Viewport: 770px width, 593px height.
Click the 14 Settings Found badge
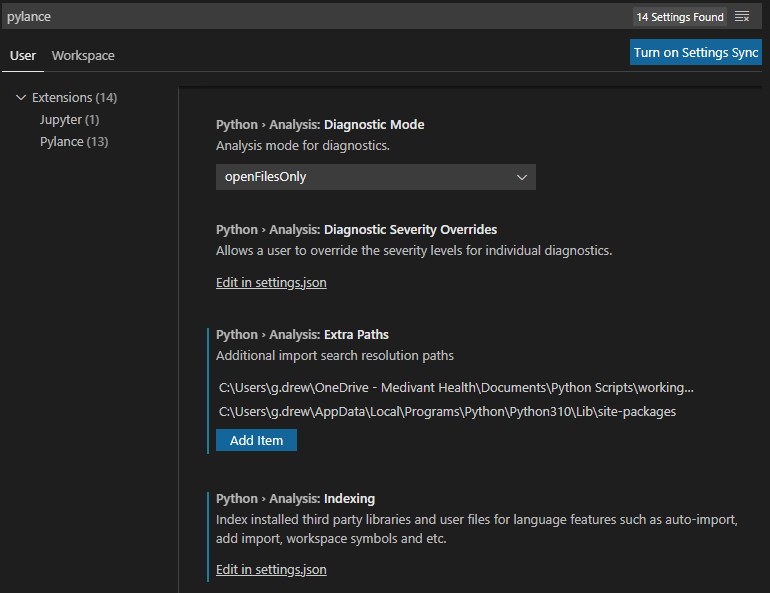click(680, 17)
